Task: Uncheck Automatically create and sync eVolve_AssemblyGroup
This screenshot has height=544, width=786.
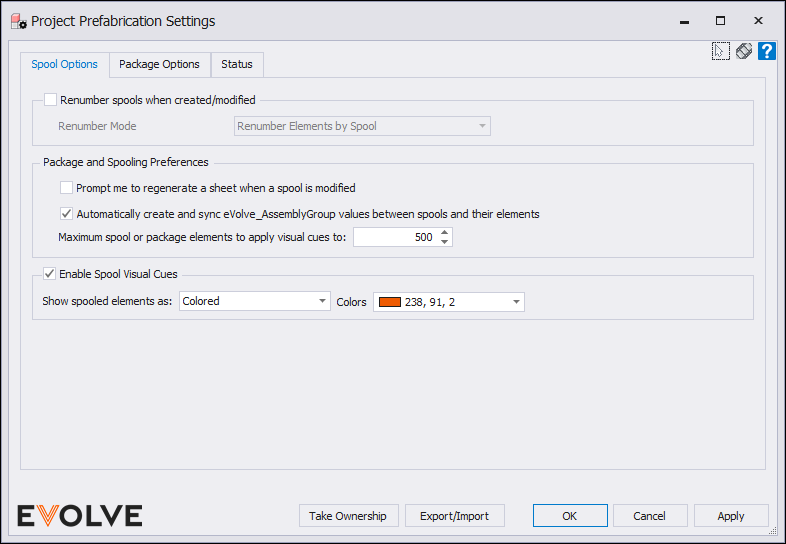Action: click(66, 214)
